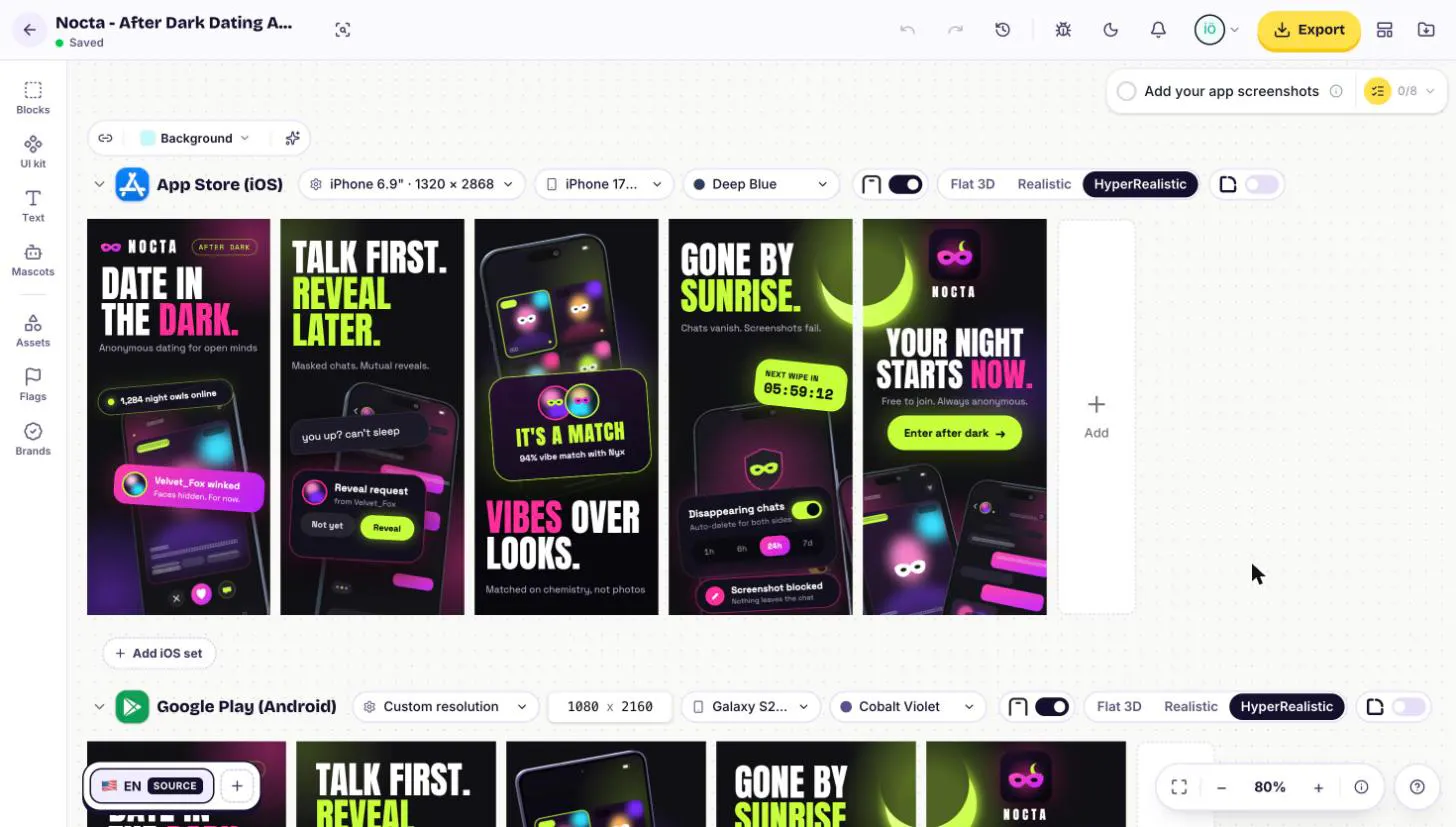1456x827 pixels.
Task: Click the bug report icon
Action: 1063,30
